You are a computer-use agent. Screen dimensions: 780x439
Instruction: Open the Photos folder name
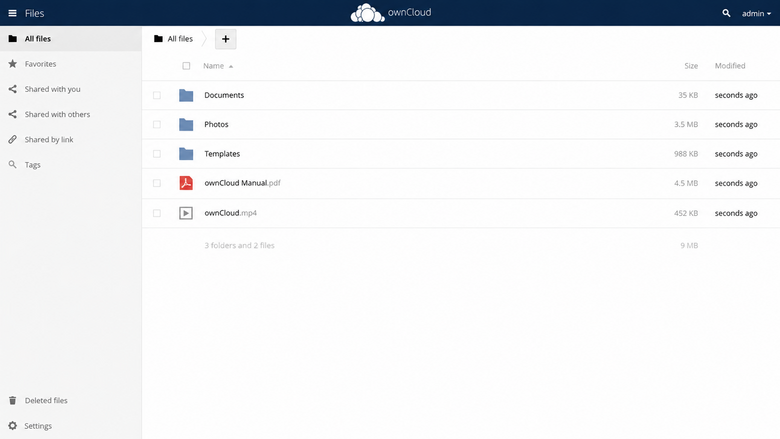click(x=216, y=124)
